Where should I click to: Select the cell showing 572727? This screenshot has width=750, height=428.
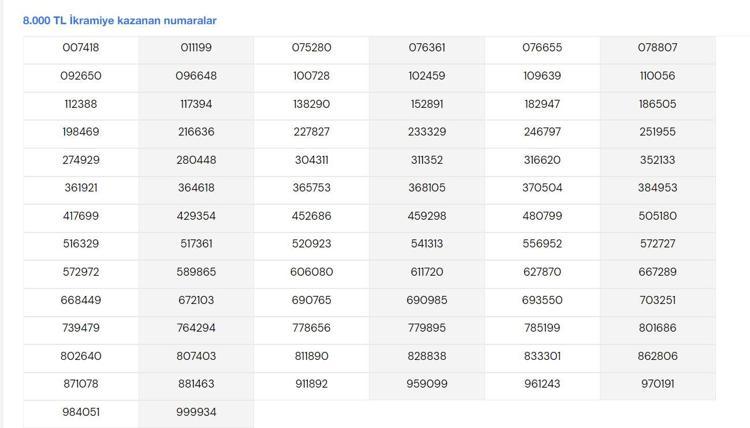click(658, 244)
